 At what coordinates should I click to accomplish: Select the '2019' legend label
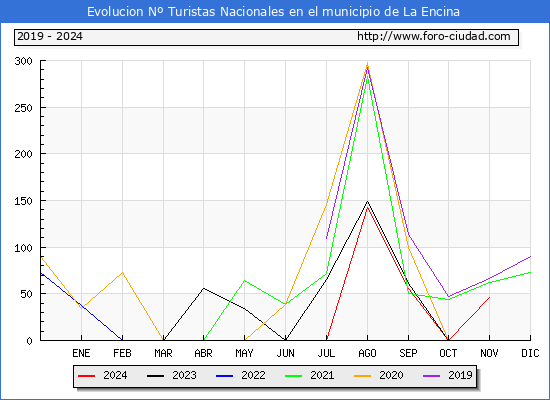460,375
